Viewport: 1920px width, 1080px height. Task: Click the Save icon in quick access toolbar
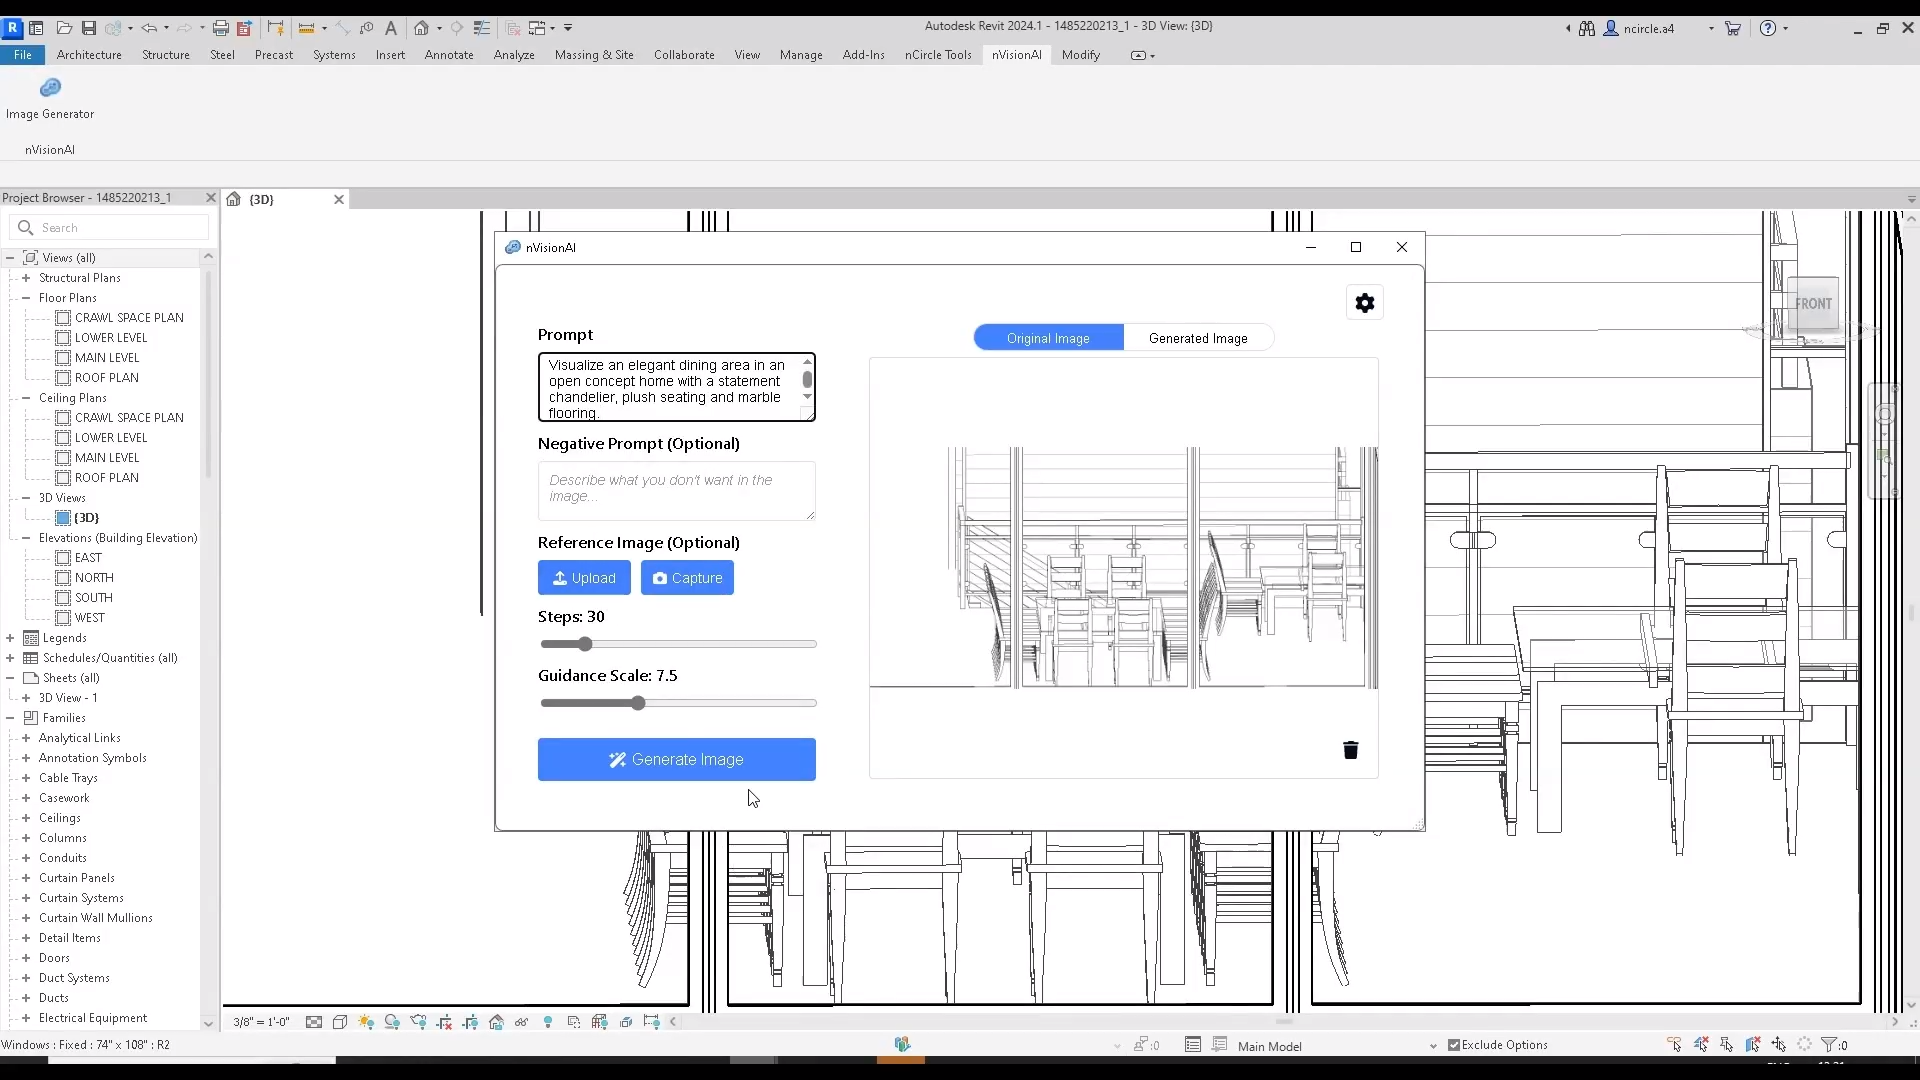[x=89, y=28]
